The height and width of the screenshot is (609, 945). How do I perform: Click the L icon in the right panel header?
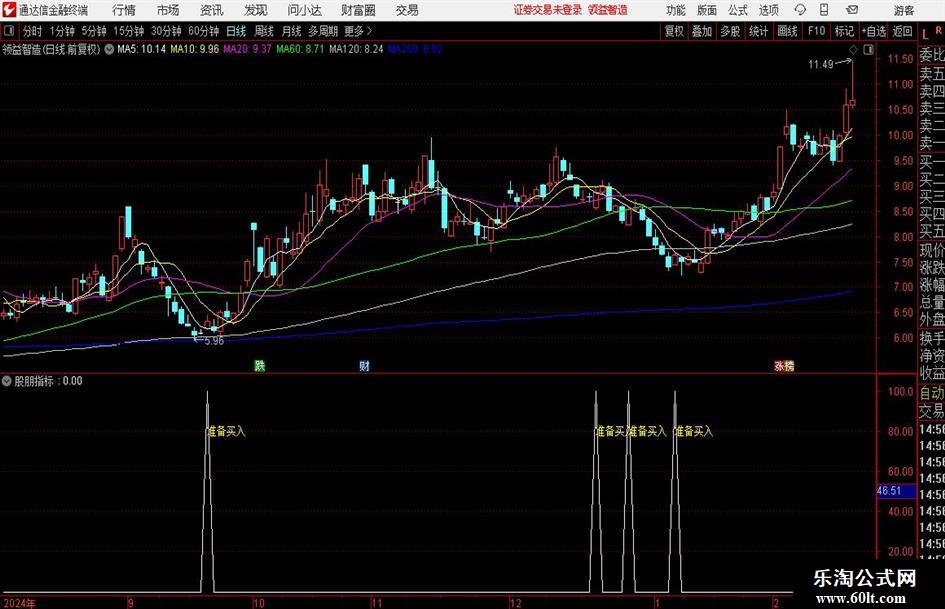point(925,34)
